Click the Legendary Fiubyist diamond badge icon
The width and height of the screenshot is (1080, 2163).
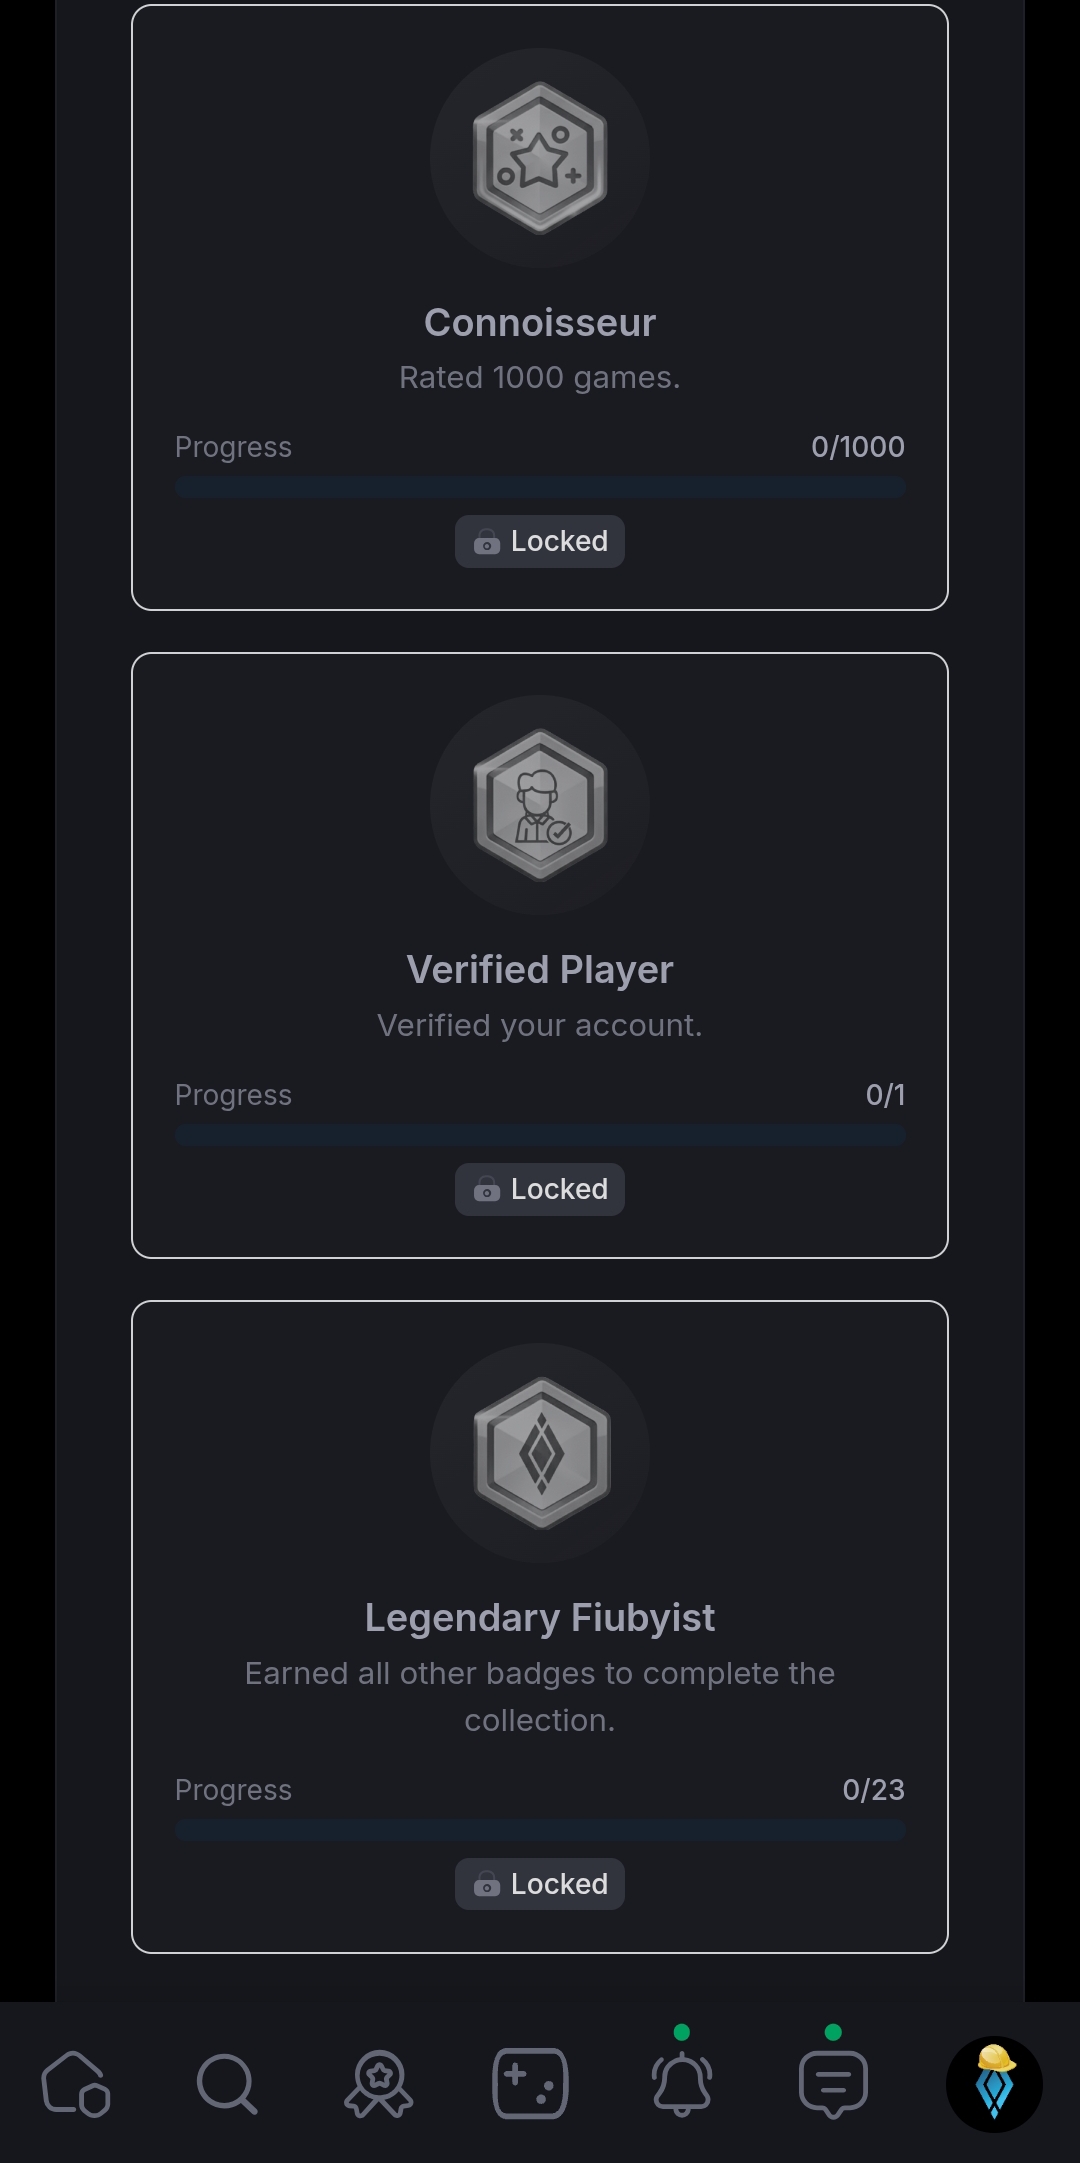(540, 1453)
